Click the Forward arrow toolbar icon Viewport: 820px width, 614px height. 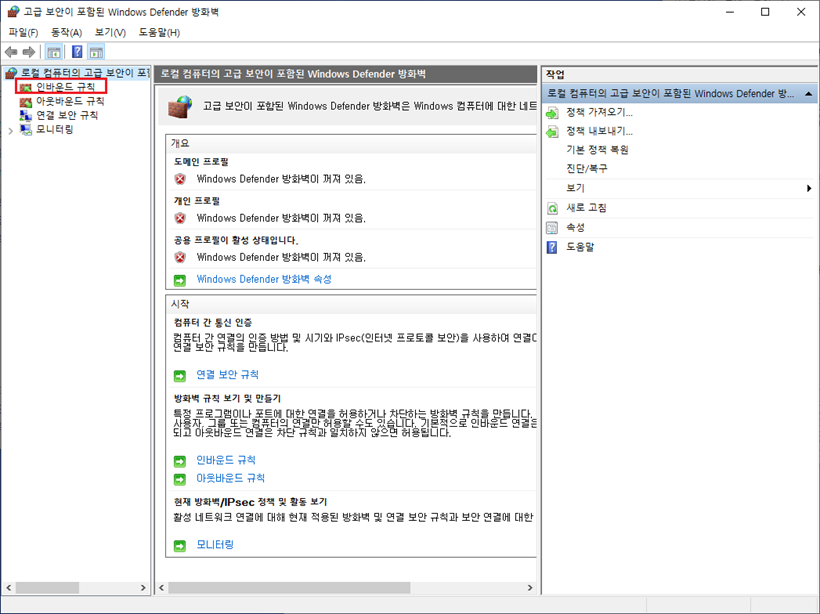click(x=29, y=52)
